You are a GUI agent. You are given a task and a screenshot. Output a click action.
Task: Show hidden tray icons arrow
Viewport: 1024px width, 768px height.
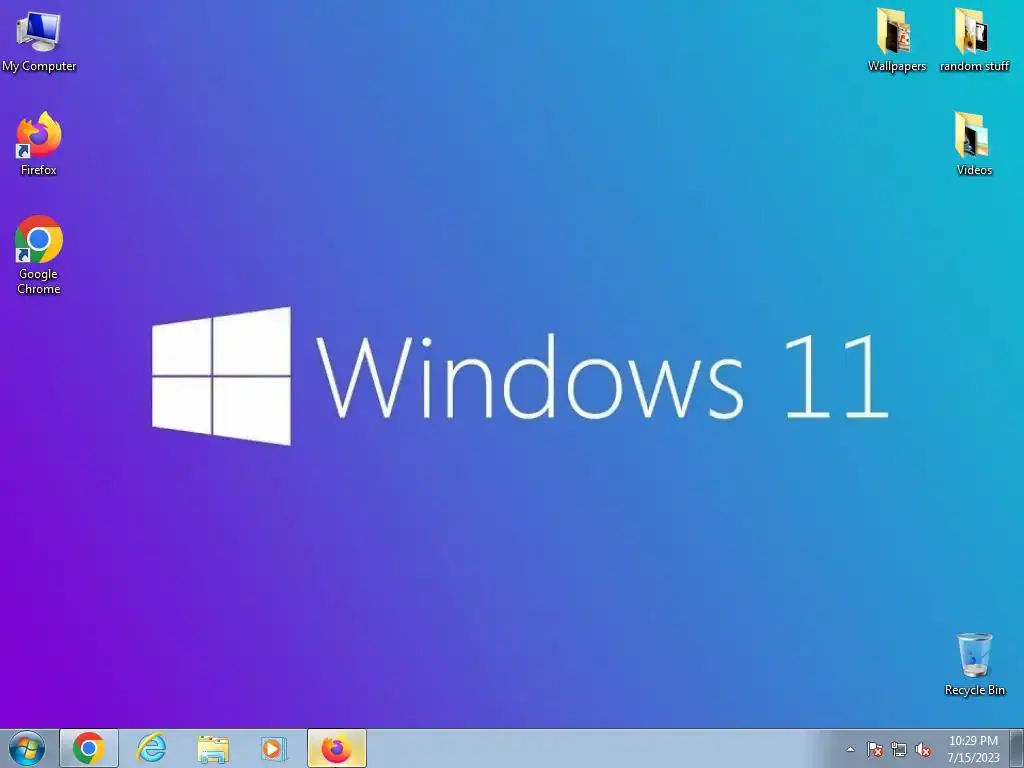850,749
